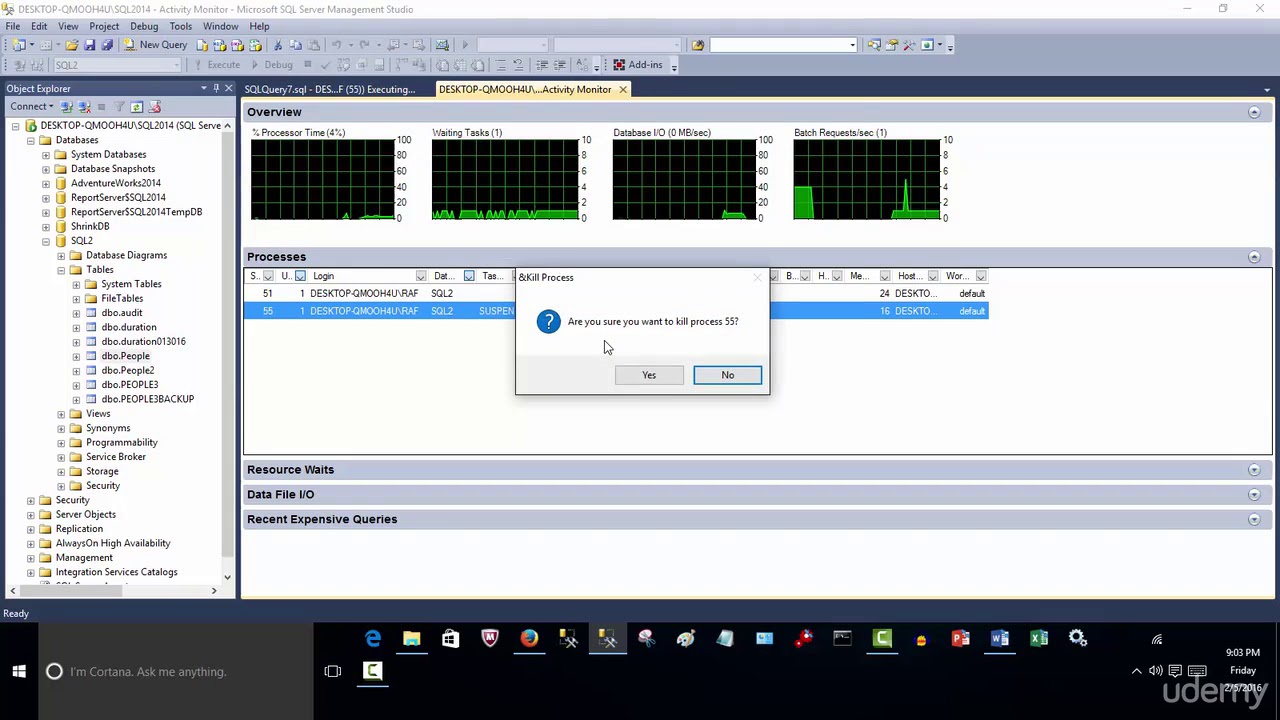
Task: Click the Filter funnel icon in Object Explorer
Action: (x=119, y=107)
